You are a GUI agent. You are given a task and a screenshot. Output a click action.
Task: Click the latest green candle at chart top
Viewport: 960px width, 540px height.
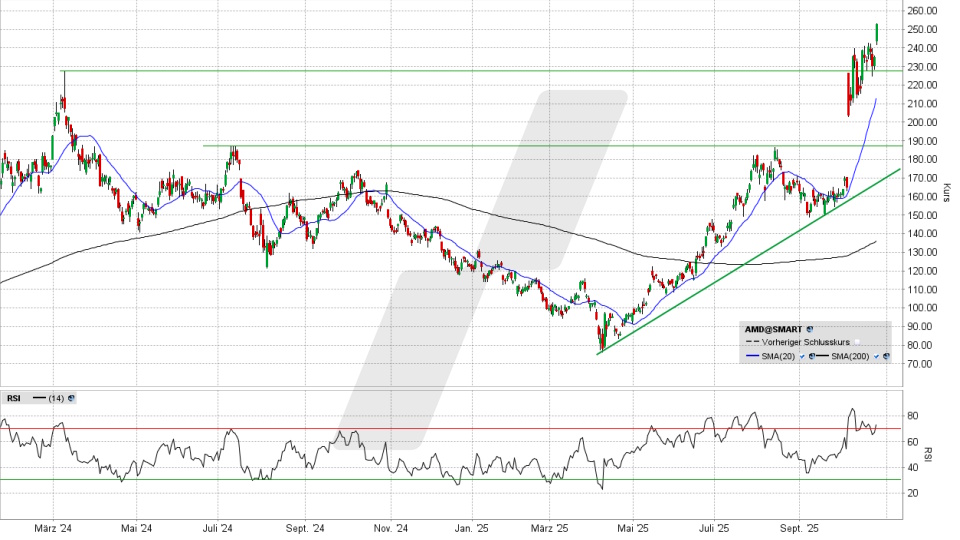pos(877,33)
